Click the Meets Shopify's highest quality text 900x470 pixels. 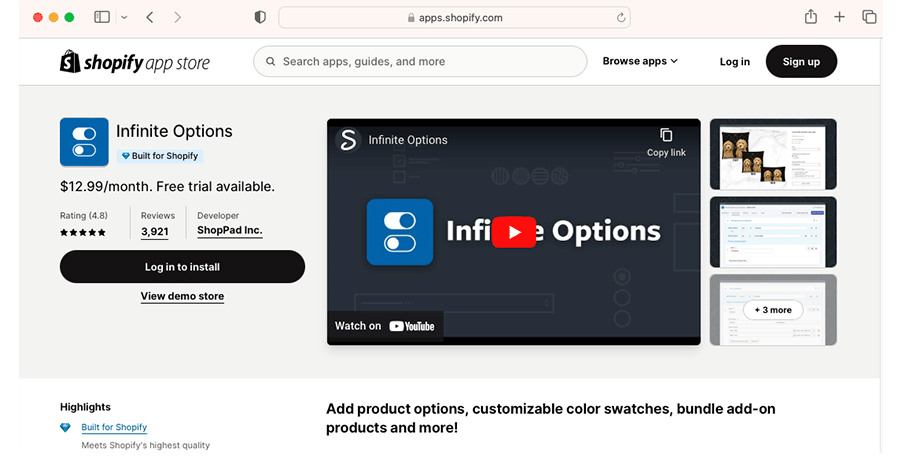tap(145, 445)
